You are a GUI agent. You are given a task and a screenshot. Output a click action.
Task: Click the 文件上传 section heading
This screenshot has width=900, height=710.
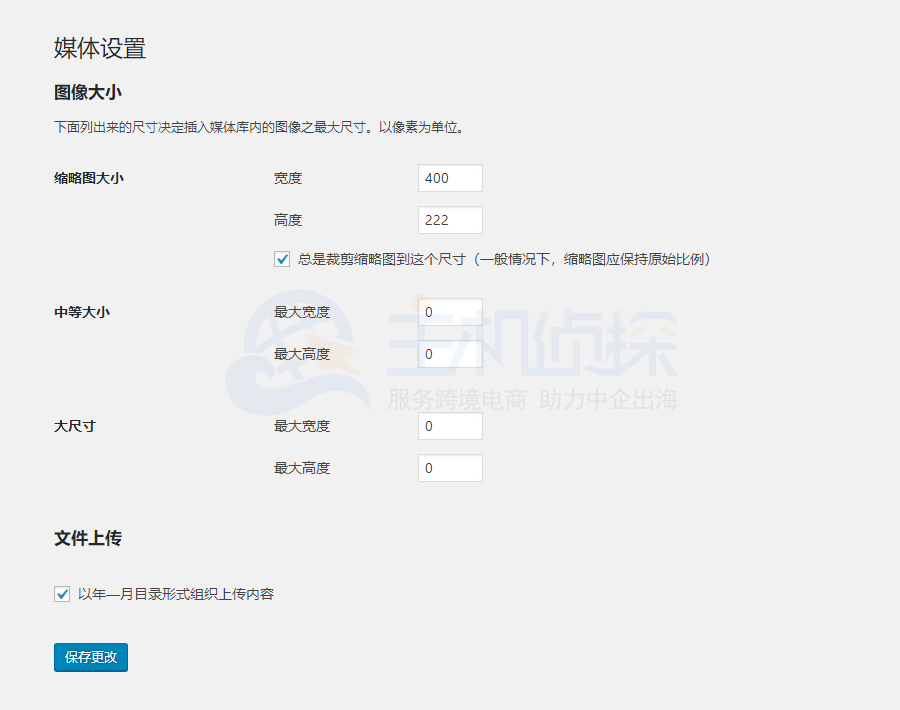click(x=79, y=537)
